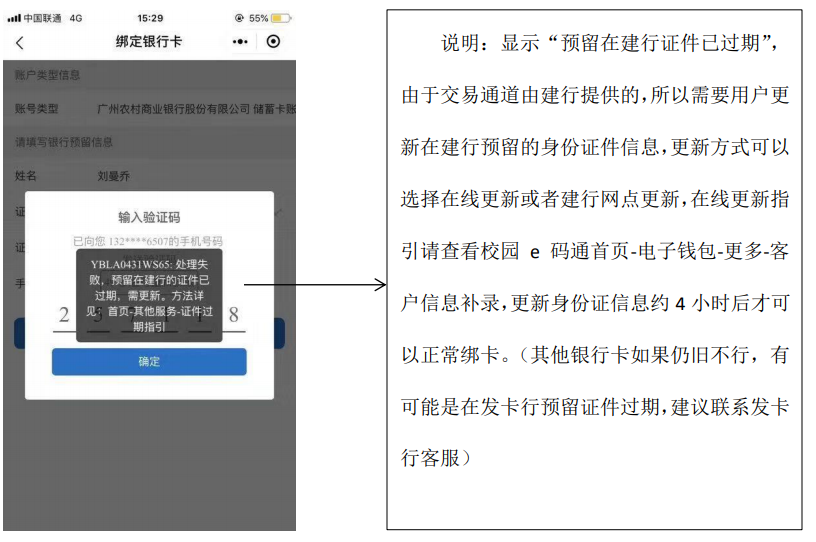Tap the 15:29 clock in status bar
Viewport: 816px width, 542px height.
coord(150,18)
